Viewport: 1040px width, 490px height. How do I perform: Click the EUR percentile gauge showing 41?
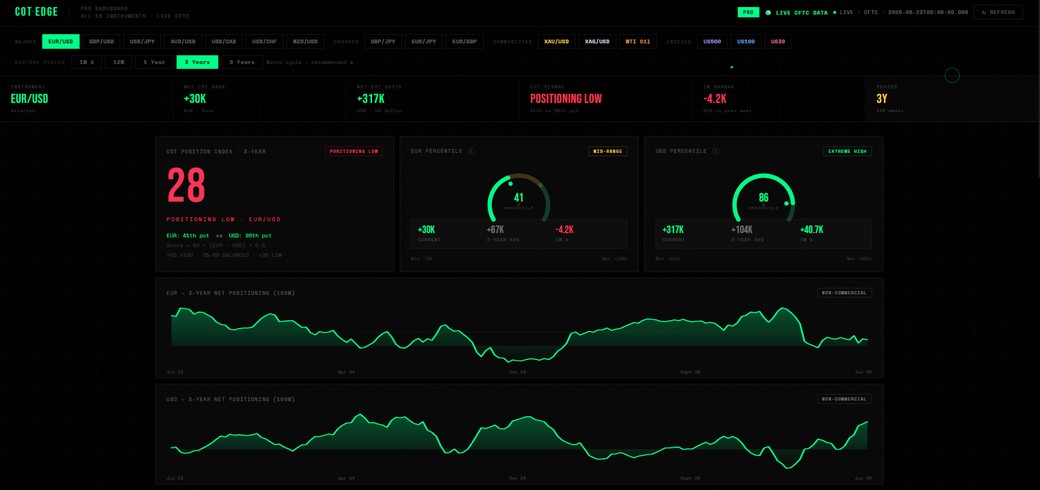tap(519, 198)
